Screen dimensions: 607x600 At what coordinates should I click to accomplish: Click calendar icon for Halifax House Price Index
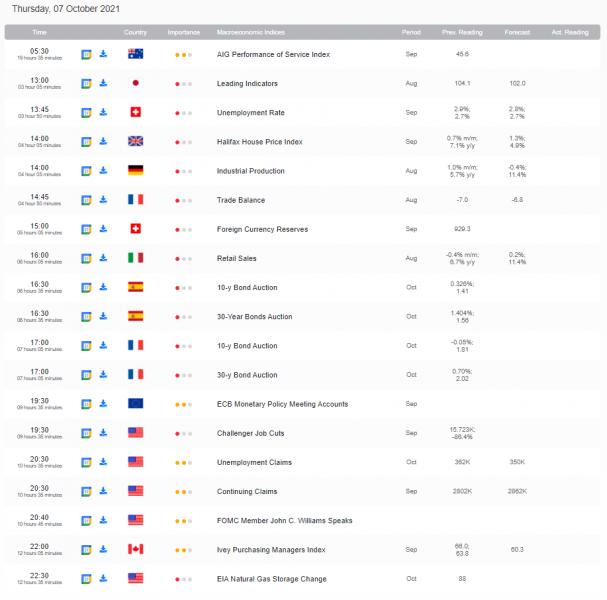(86, 142)
